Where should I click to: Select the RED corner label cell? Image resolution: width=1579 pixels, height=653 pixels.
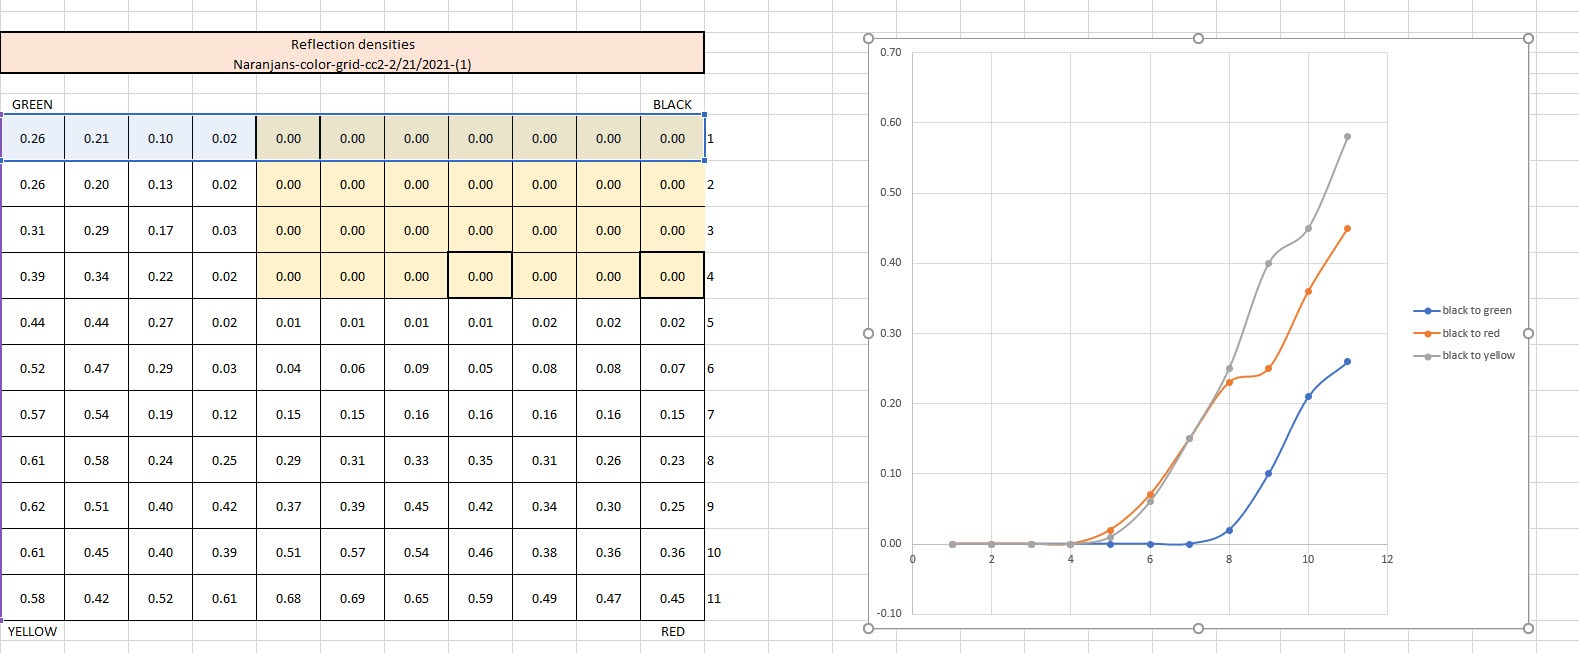click(x=672, y=631)
